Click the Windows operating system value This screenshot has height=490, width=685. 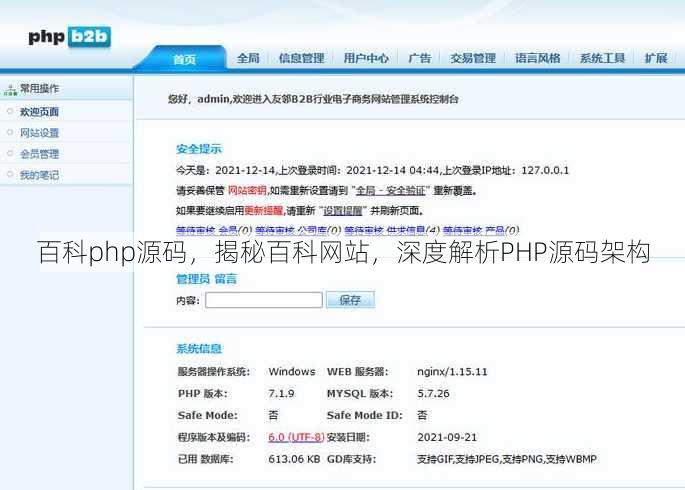coord(292,372)
